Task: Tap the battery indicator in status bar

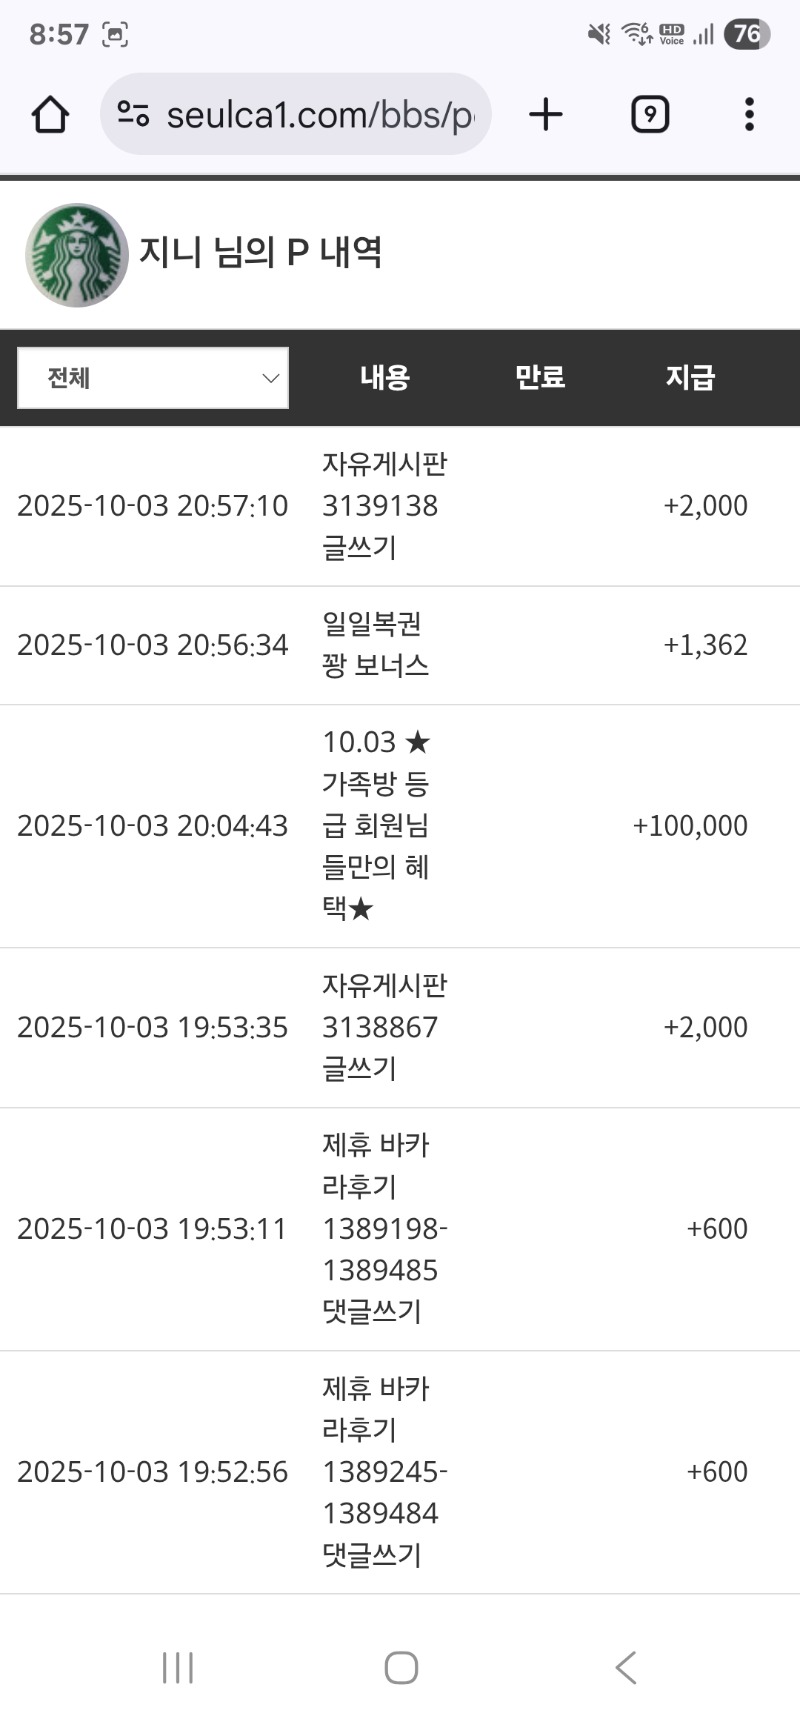Action: (x=747, y=34)
